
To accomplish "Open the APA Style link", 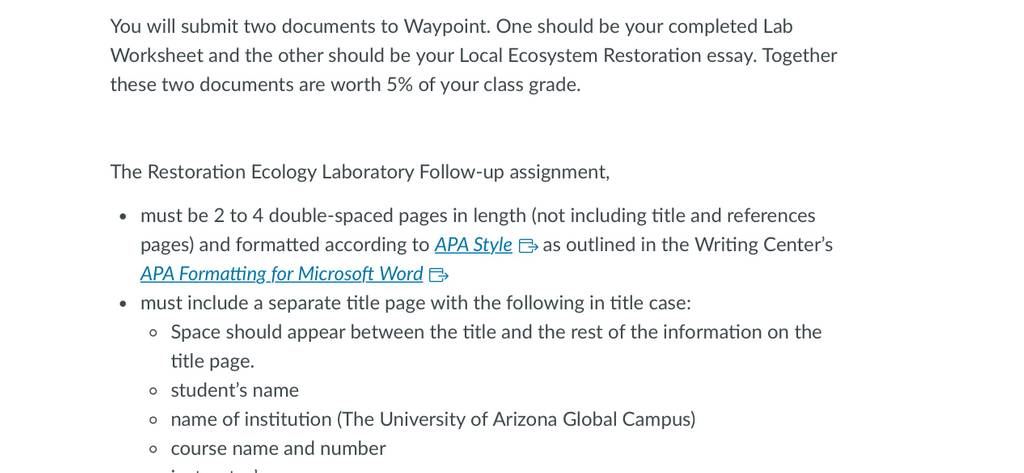I will pos(473,244).
